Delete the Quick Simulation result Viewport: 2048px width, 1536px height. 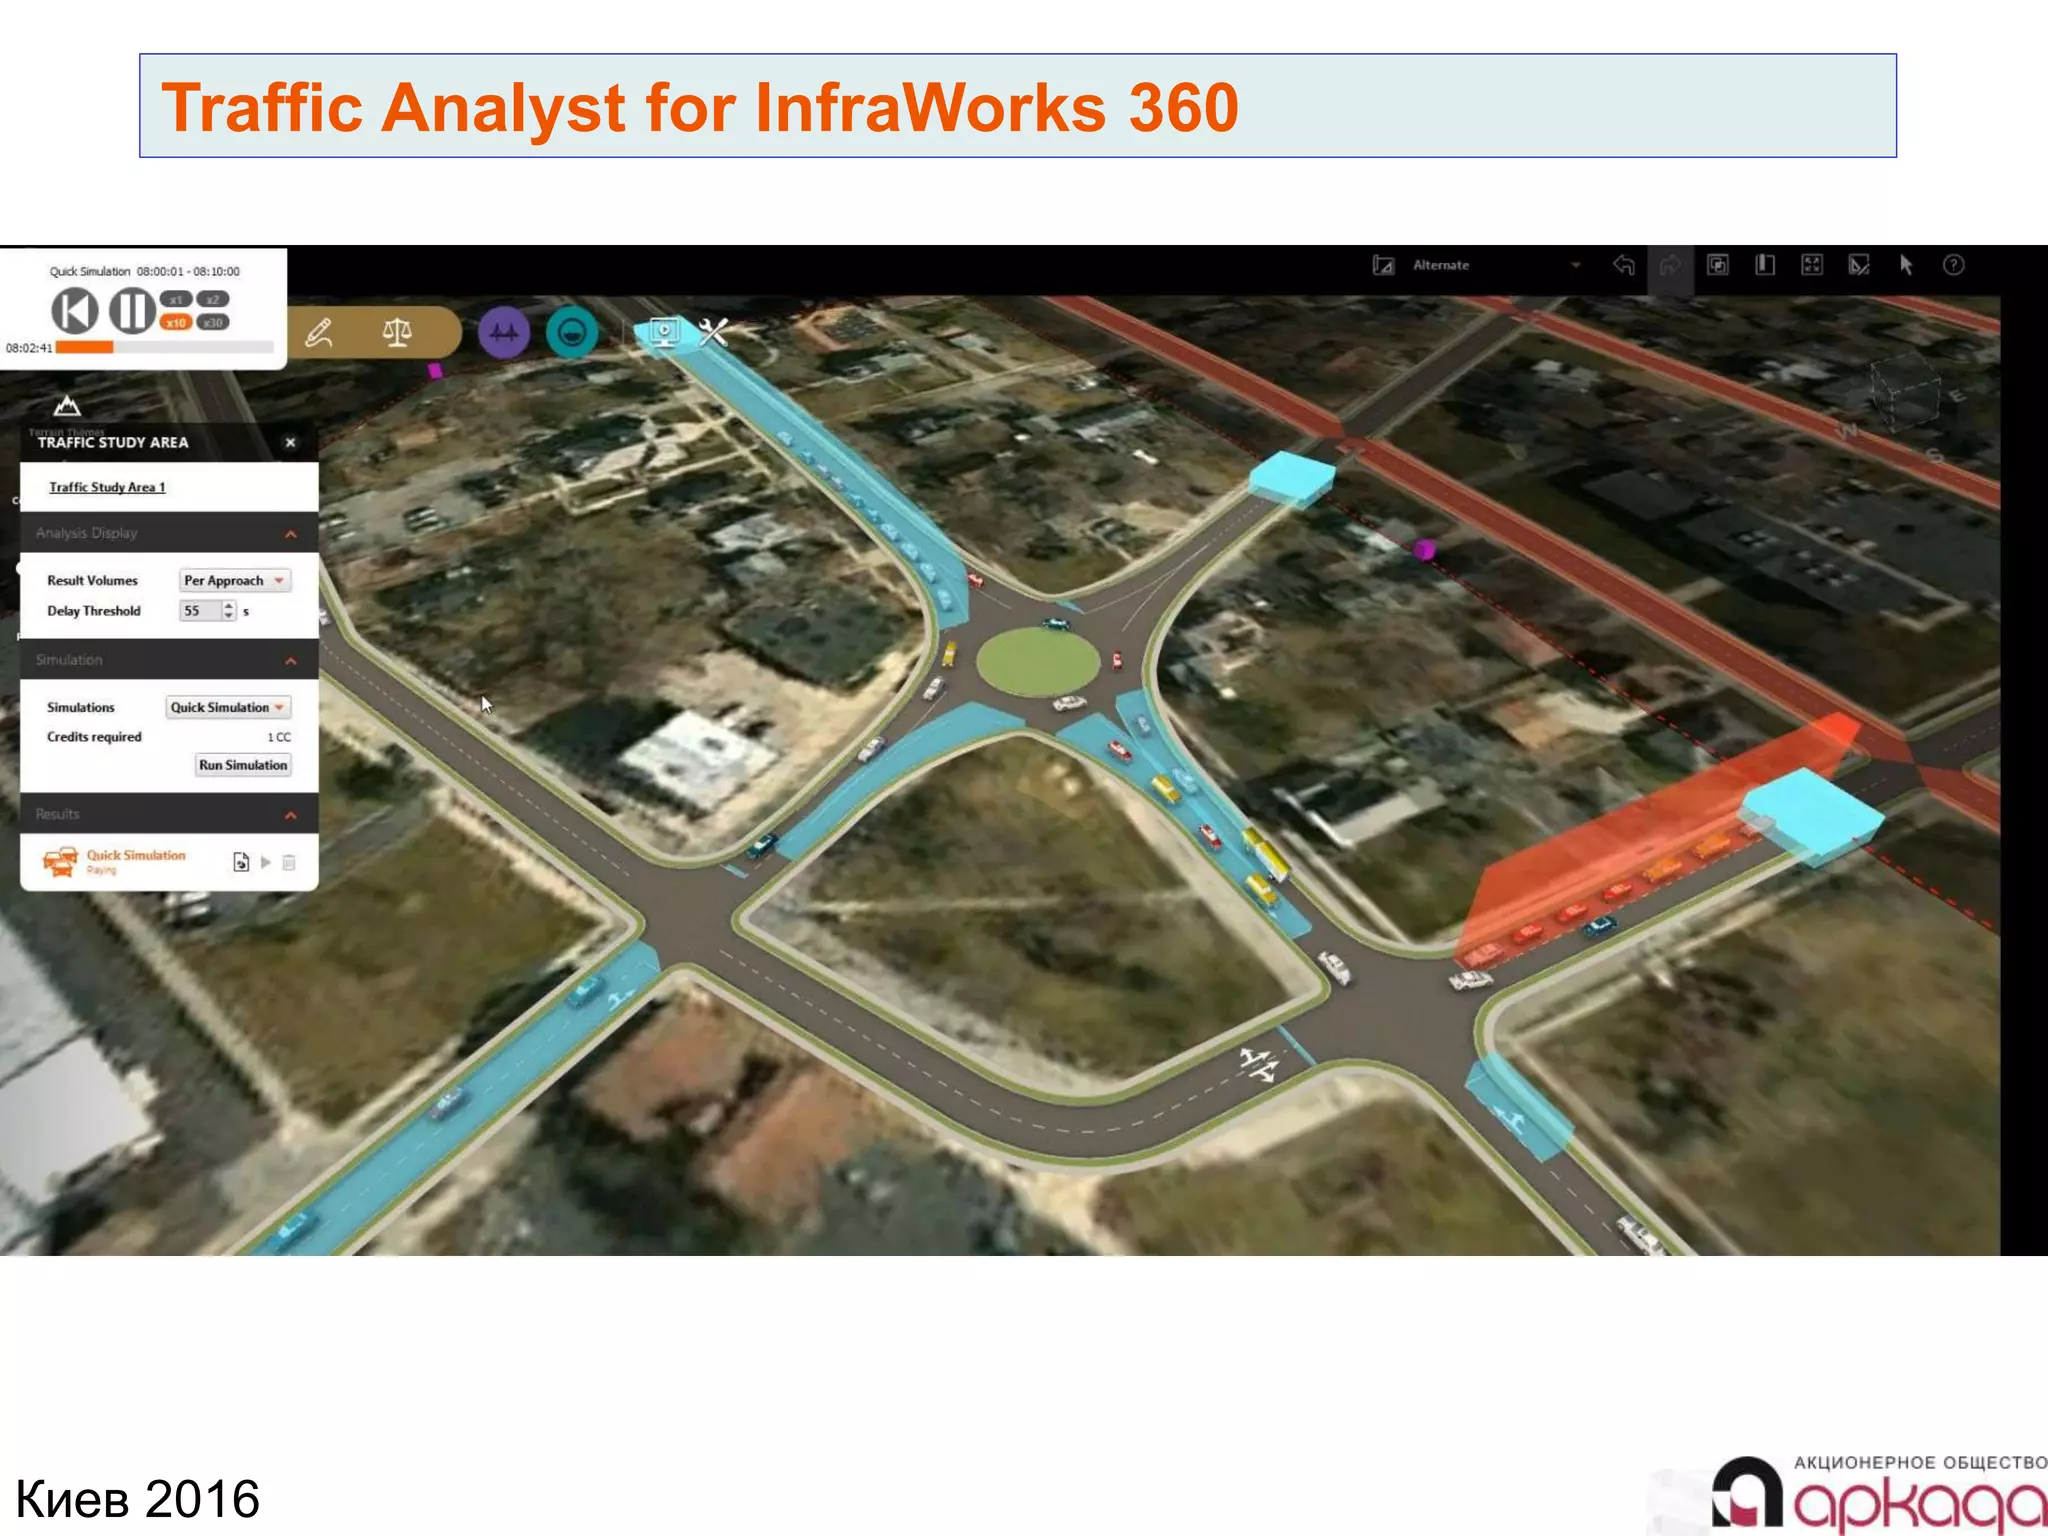(x=289, y=862)
